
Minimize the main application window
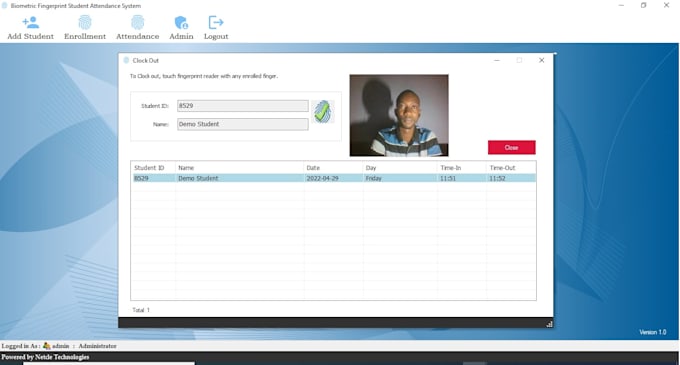621,5
